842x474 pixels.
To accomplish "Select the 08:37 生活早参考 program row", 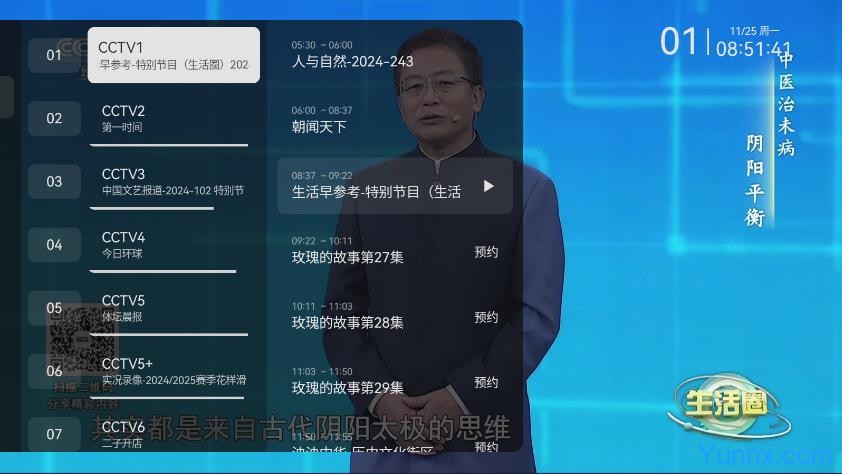I will pyautogui.click(x=395, y=186).
